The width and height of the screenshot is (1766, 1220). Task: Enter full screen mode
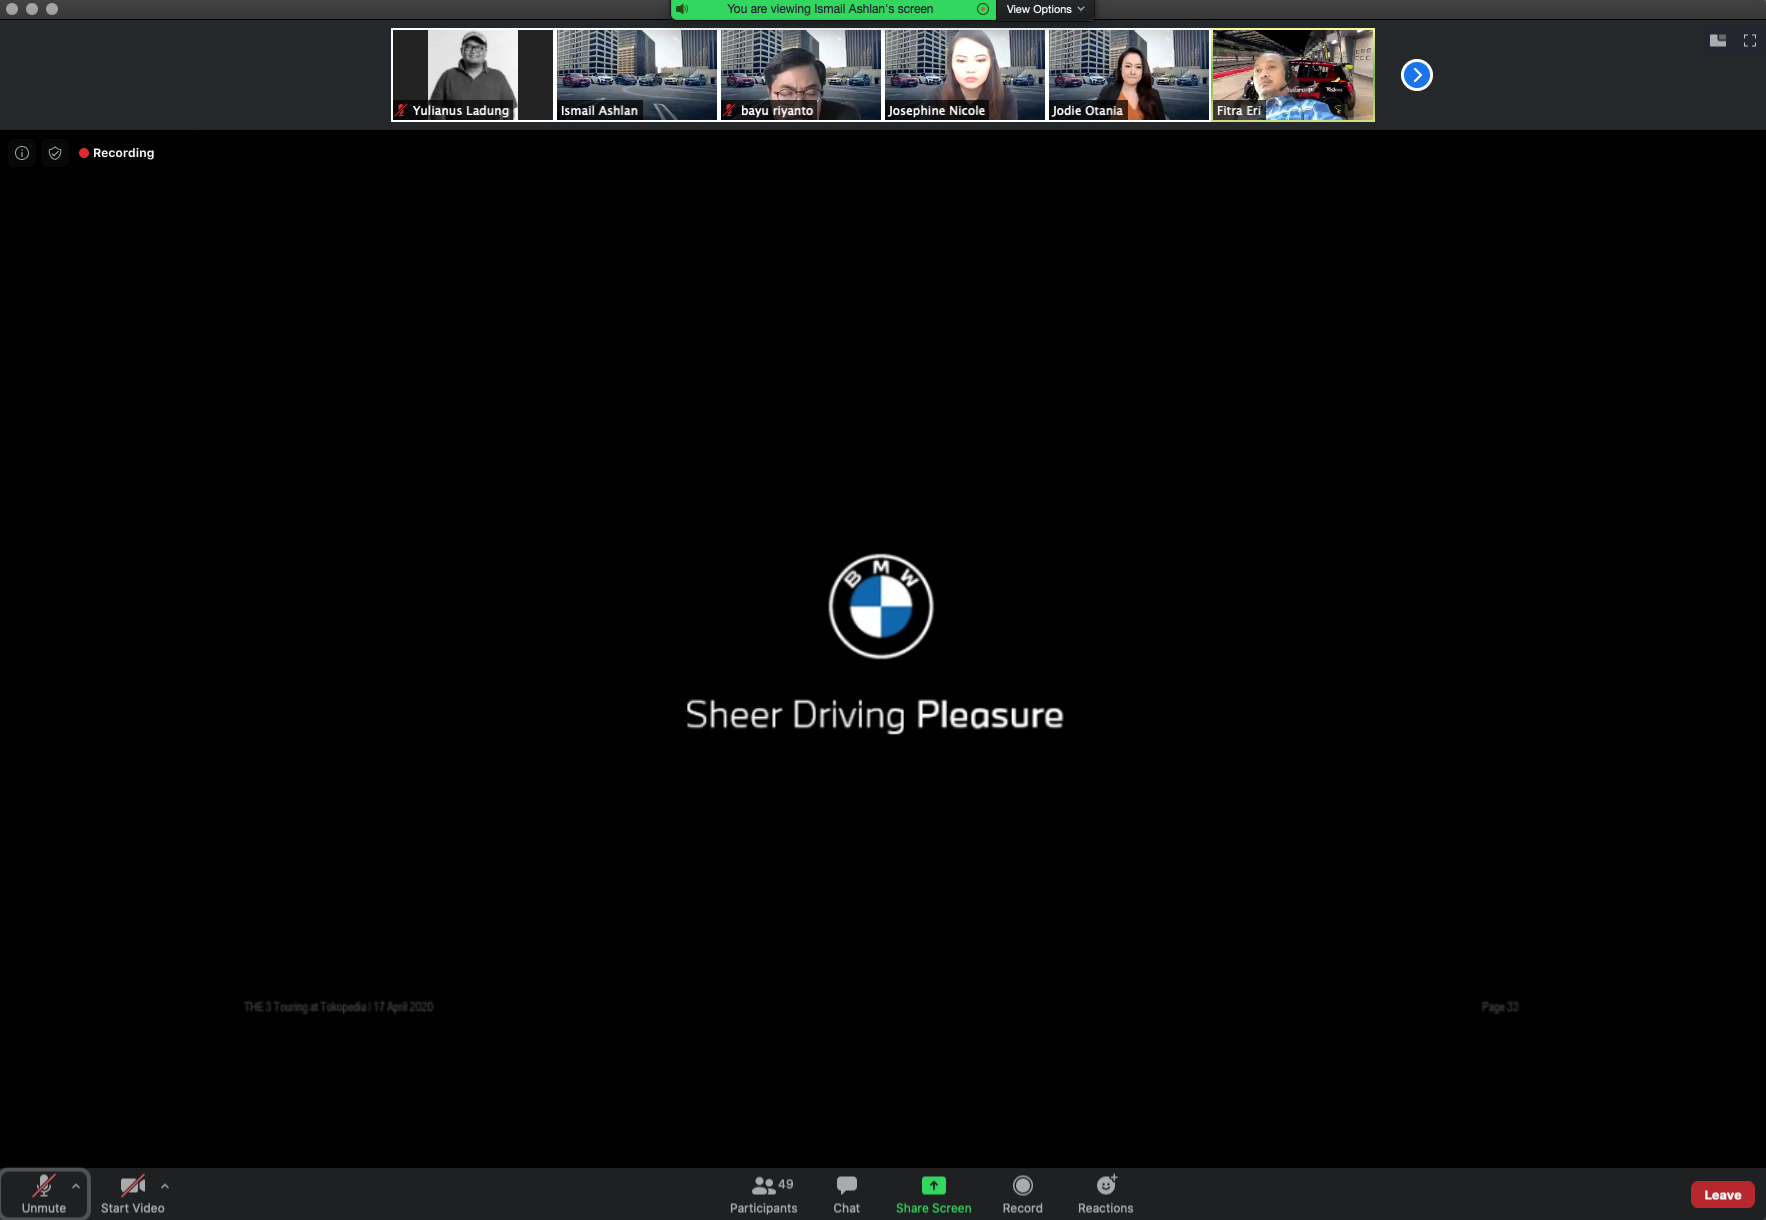pyautogui.click(x=1749, y=41)
